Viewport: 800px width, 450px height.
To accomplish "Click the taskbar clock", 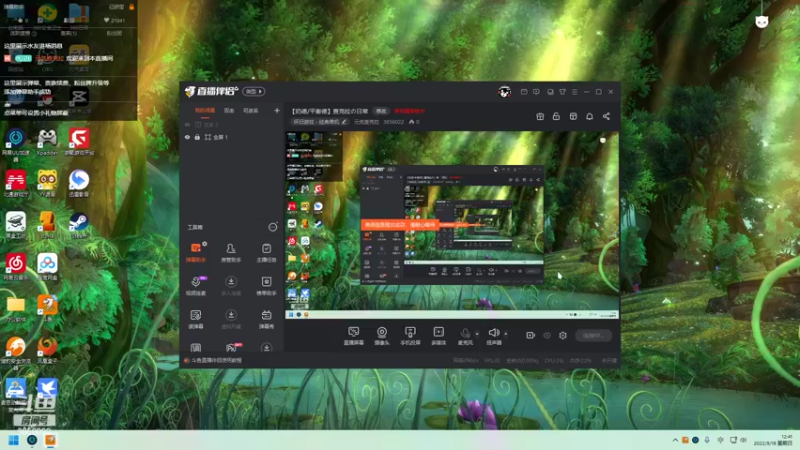I will pos(772,440).
